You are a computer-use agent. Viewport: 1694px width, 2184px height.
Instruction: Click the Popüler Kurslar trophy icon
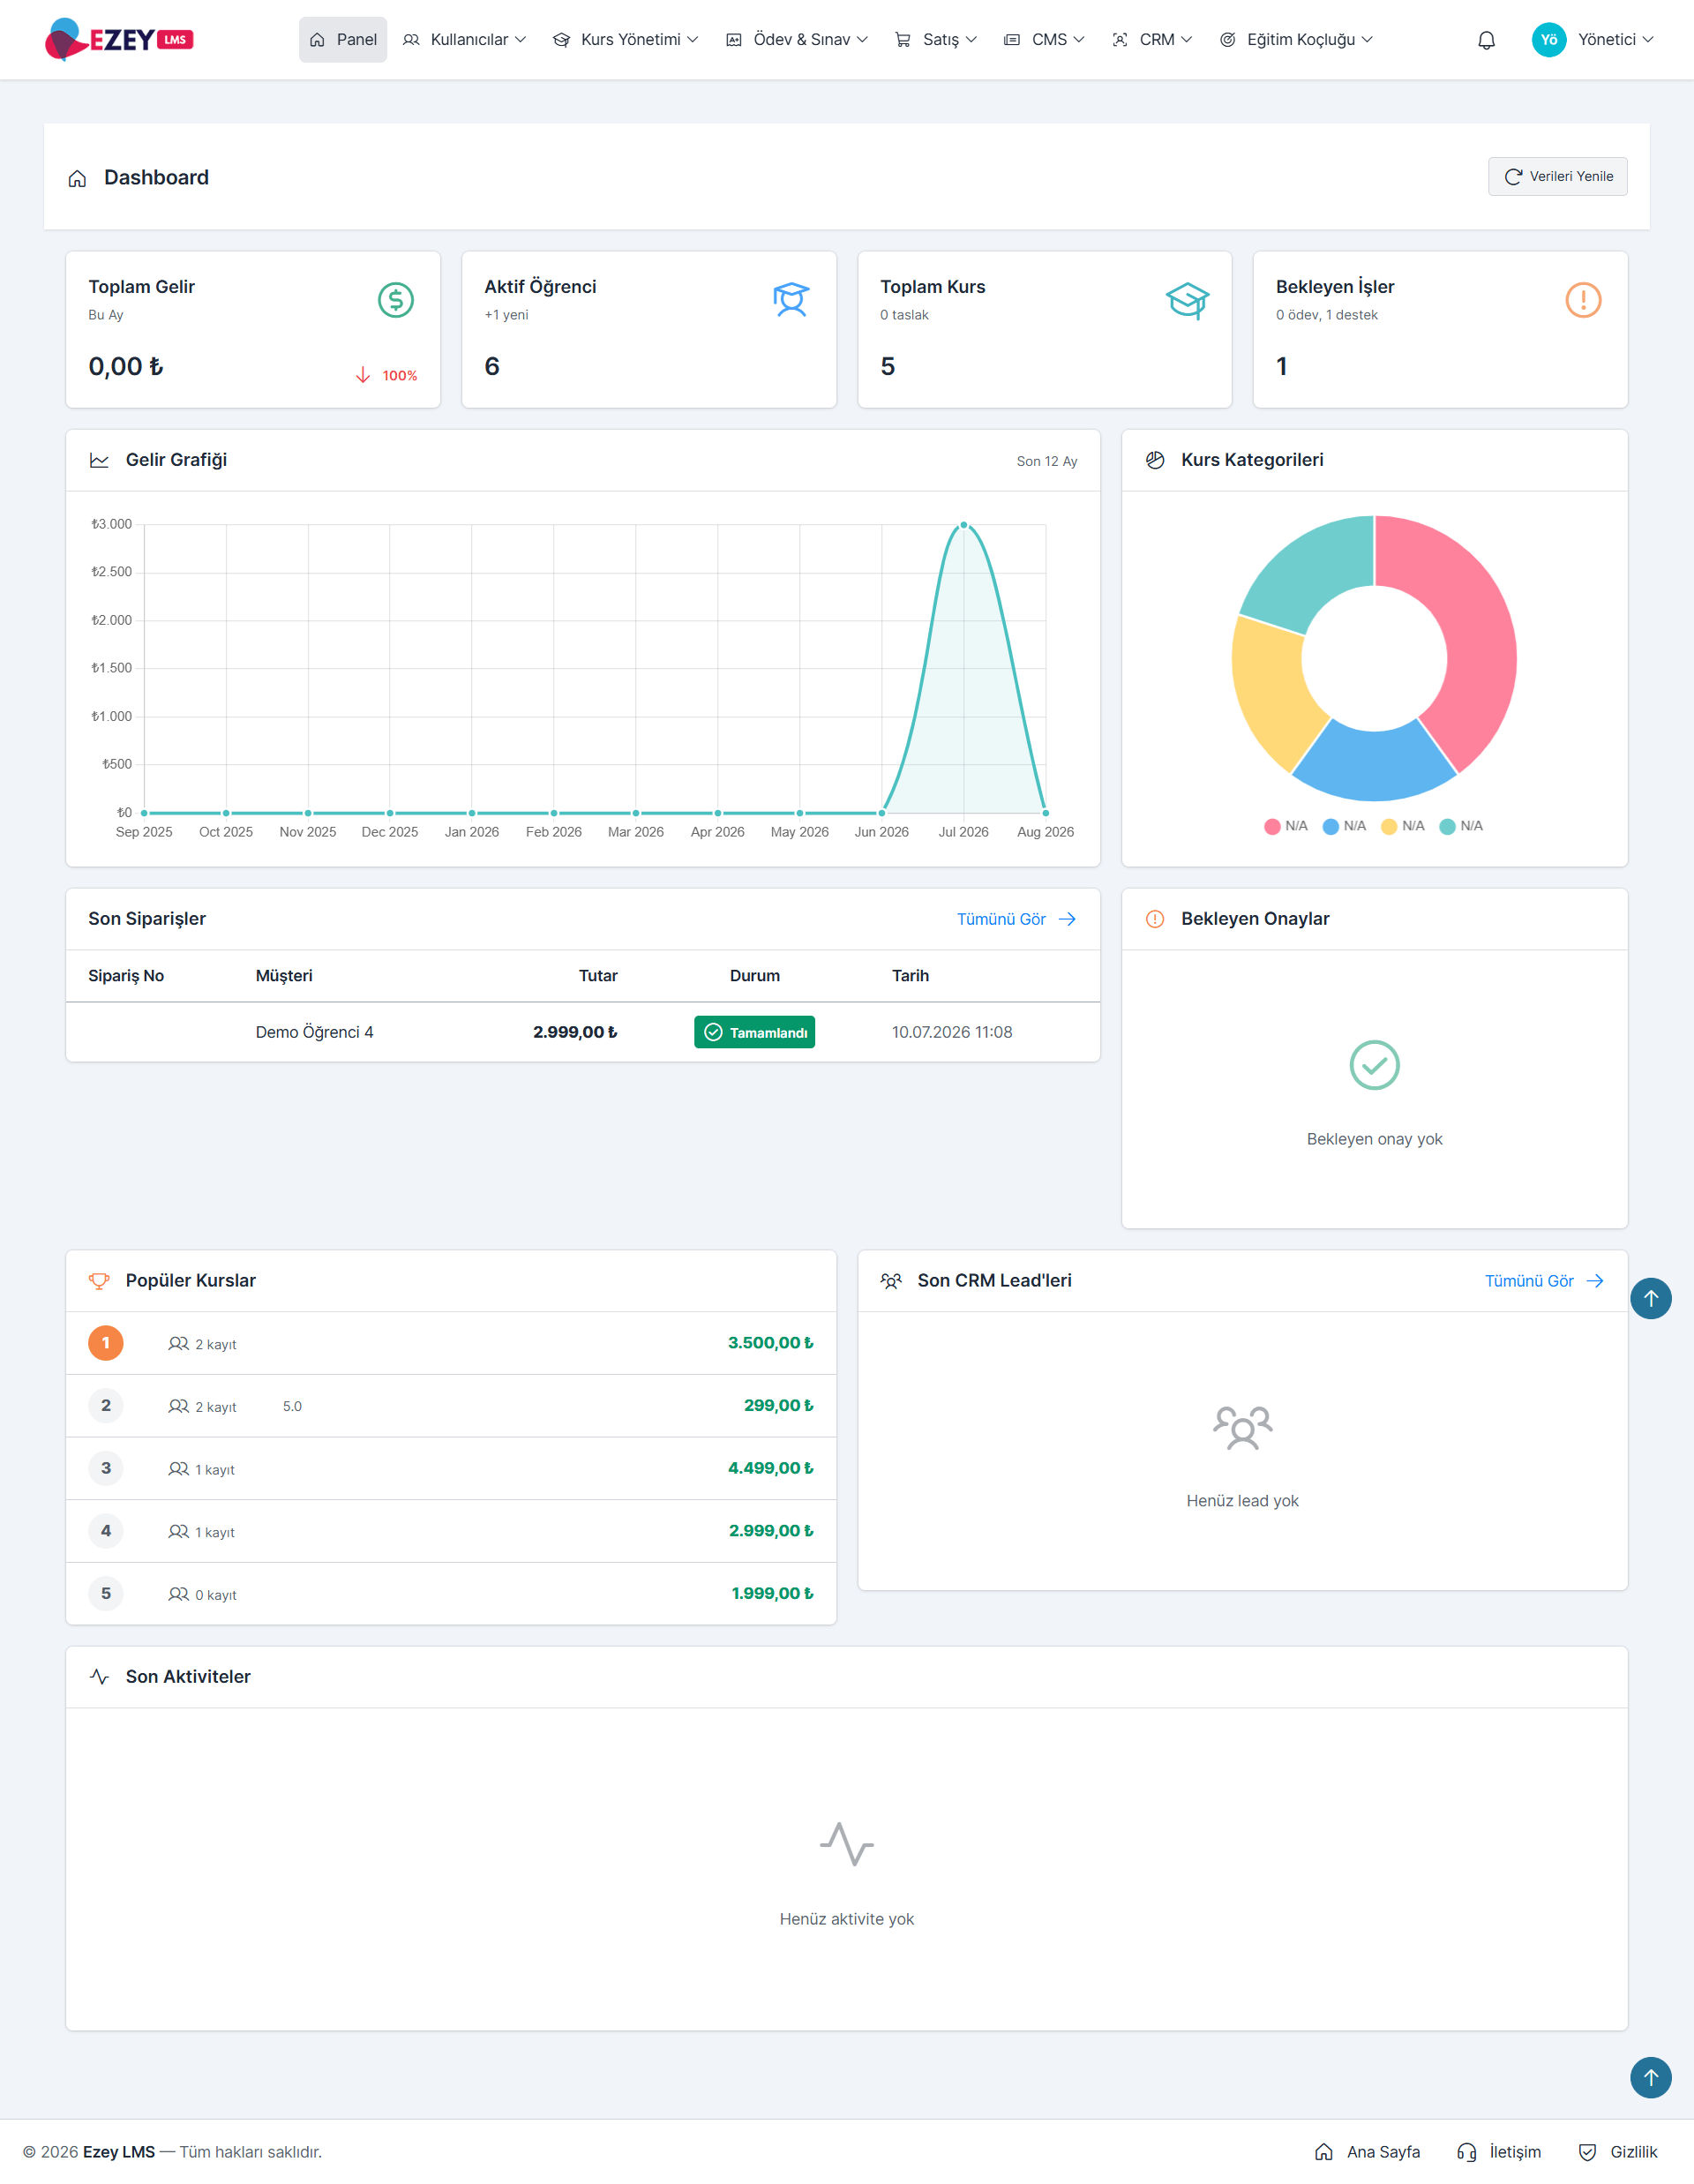(99, 1281)
